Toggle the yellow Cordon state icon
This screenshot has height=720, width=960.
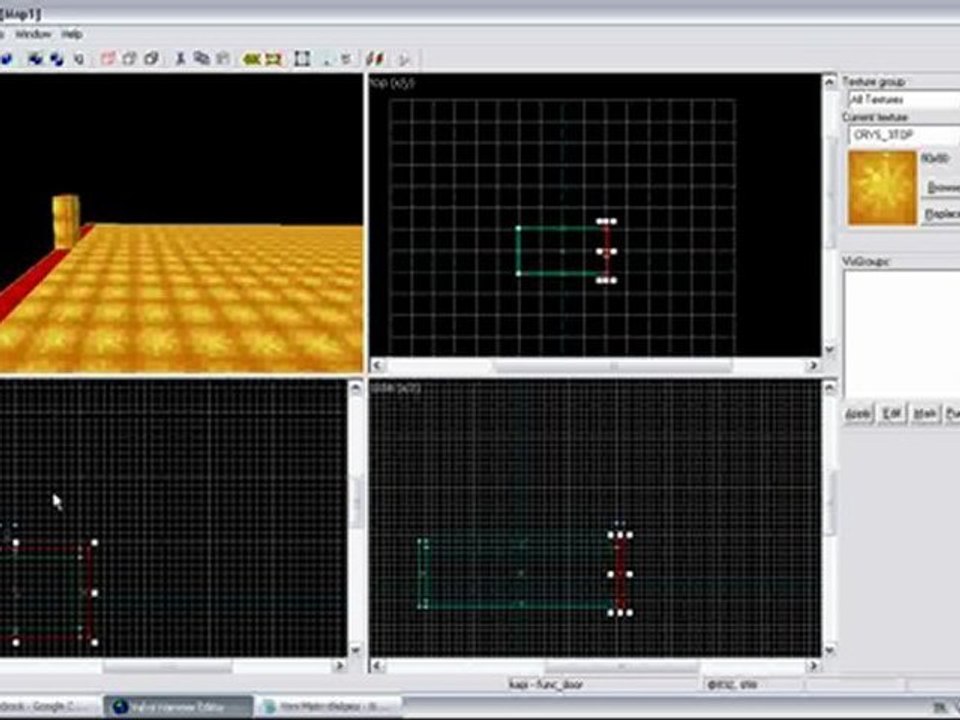pyautogui.click(x=252, y=59)
